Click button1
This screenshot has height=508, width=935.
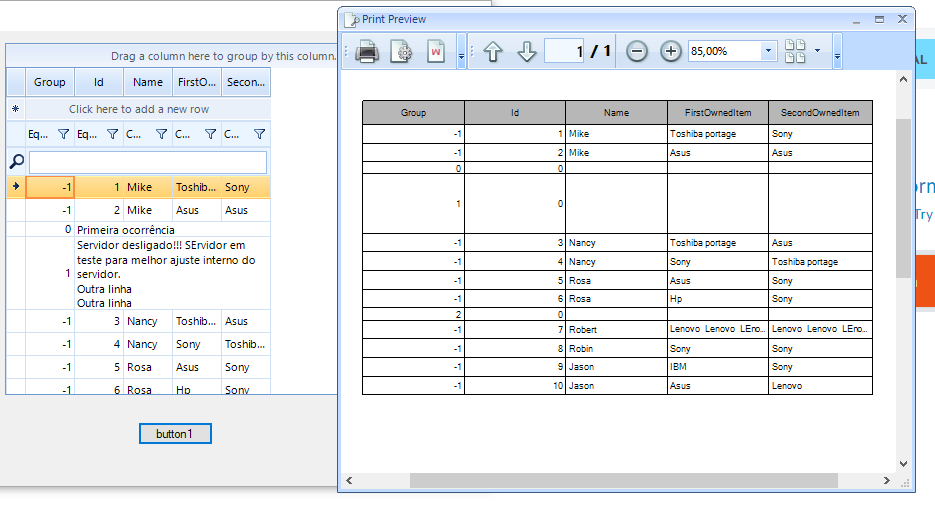[x=175, y=434]
